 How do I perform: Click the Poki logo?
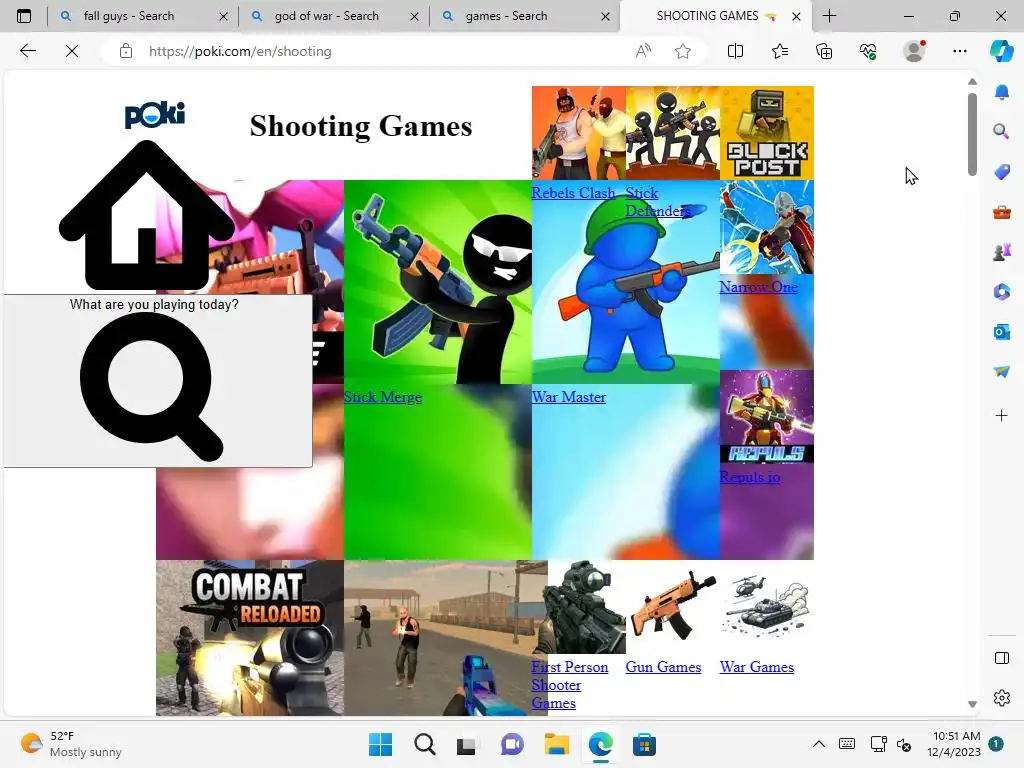pyautogui.click(x=155, y=115)
